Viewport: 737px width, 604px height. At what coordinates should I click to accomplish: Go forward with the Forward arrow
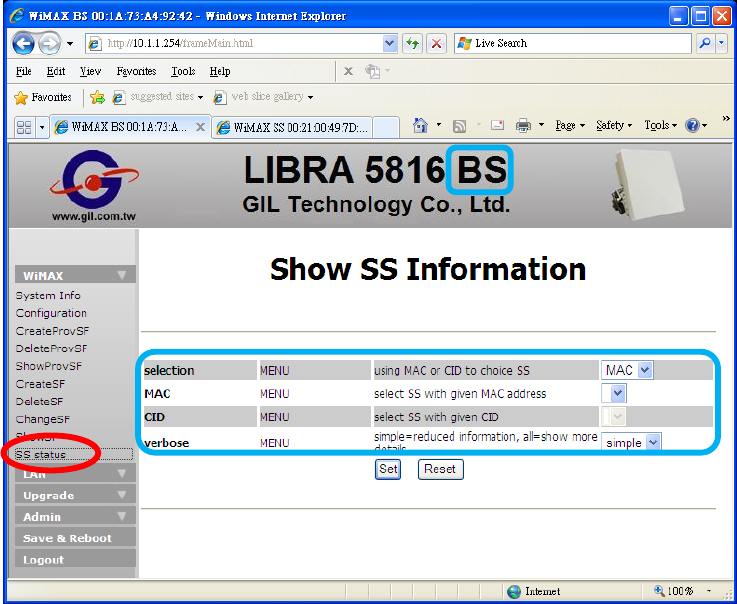pyautogui.click(x=49, y=44)
